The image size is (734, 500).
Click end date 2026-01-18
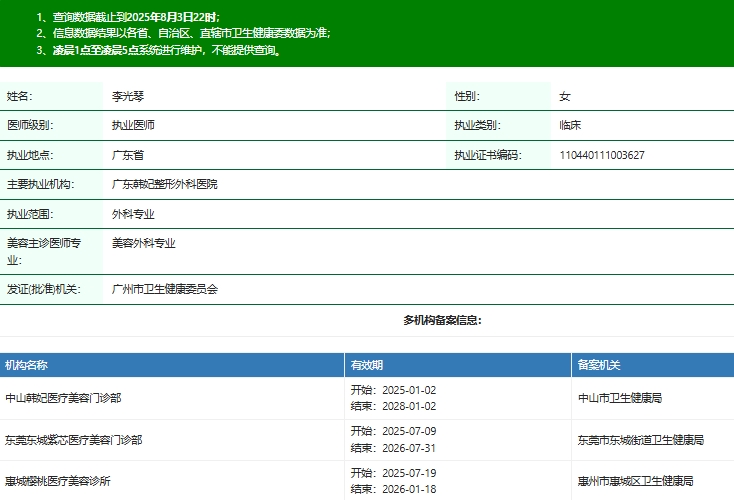pos(409,489)
